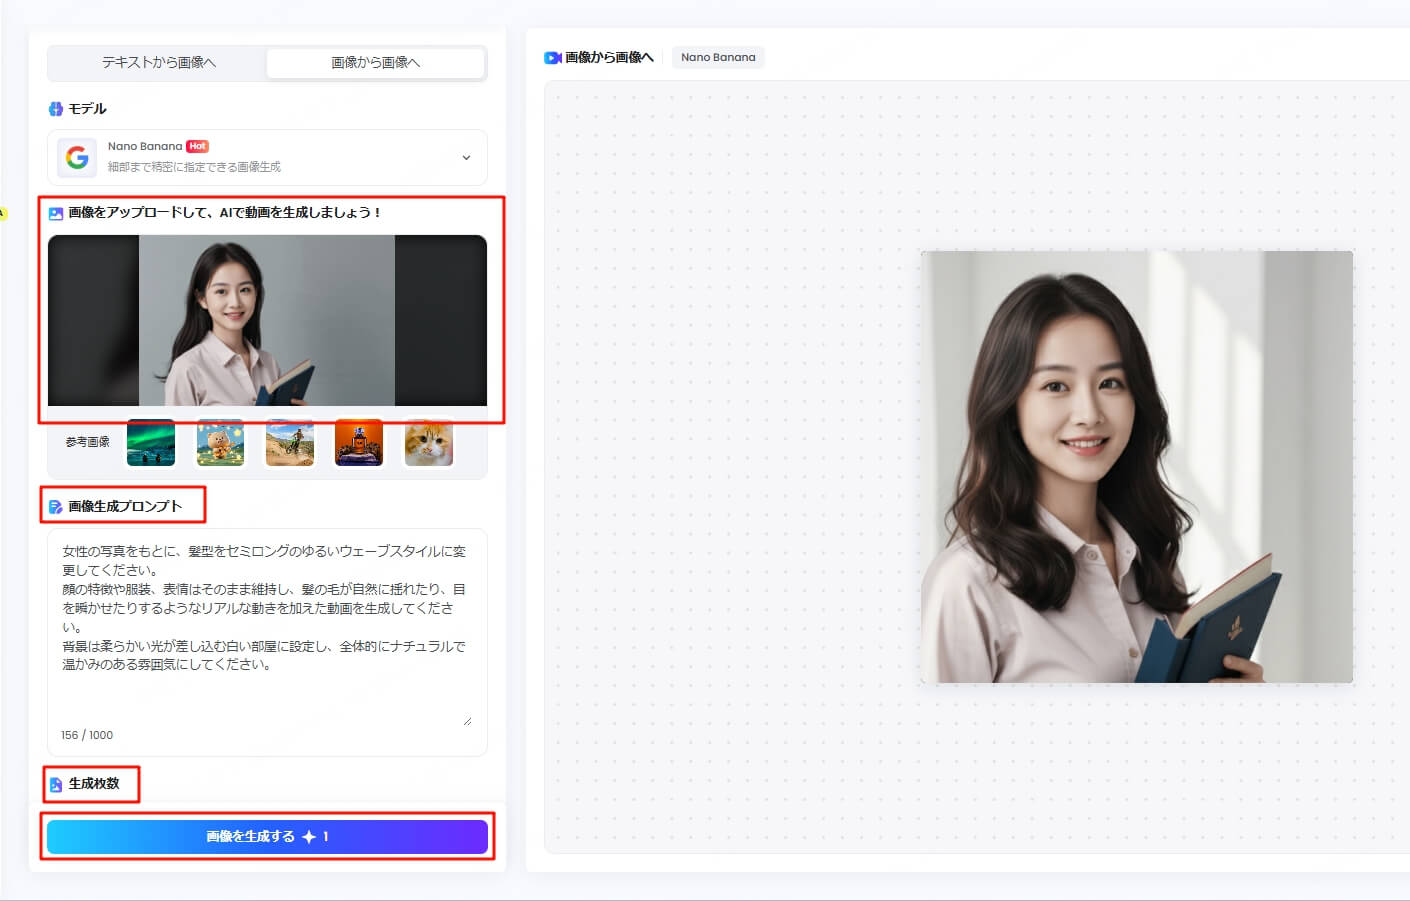Viewport: 1410px width, 901px height.
Task: Select the 画像から画像へ tab
Action: [375, 62]
